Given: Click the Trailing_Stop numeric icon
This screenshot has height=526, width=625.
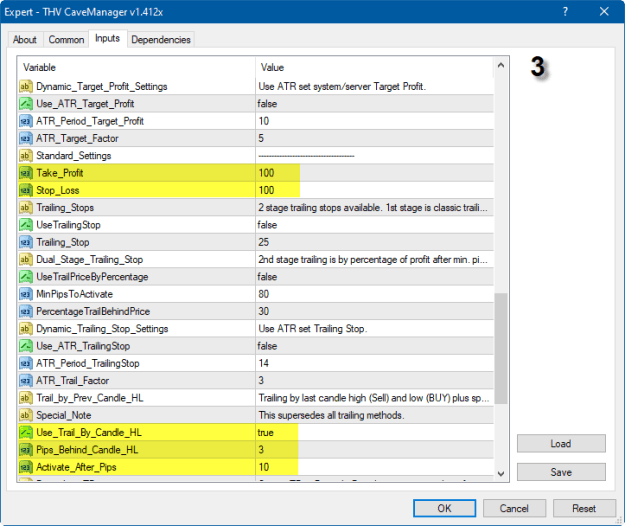Looking at the screenshot, I should [25, 242].
